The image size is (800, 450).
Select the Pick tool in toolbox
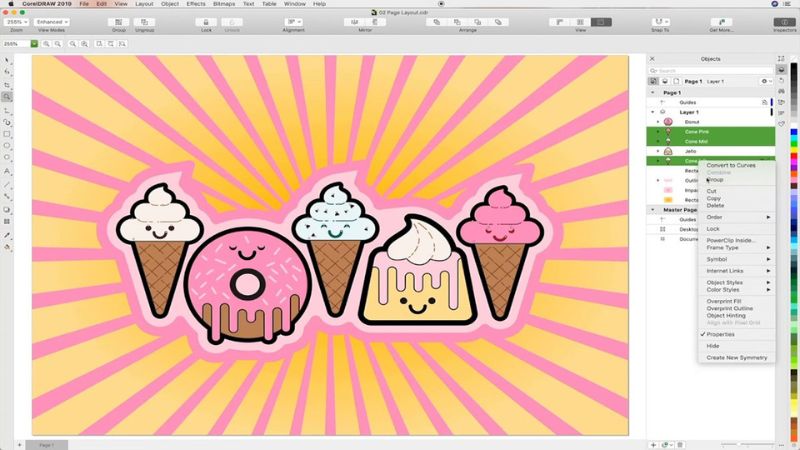(x=7, y=59)
